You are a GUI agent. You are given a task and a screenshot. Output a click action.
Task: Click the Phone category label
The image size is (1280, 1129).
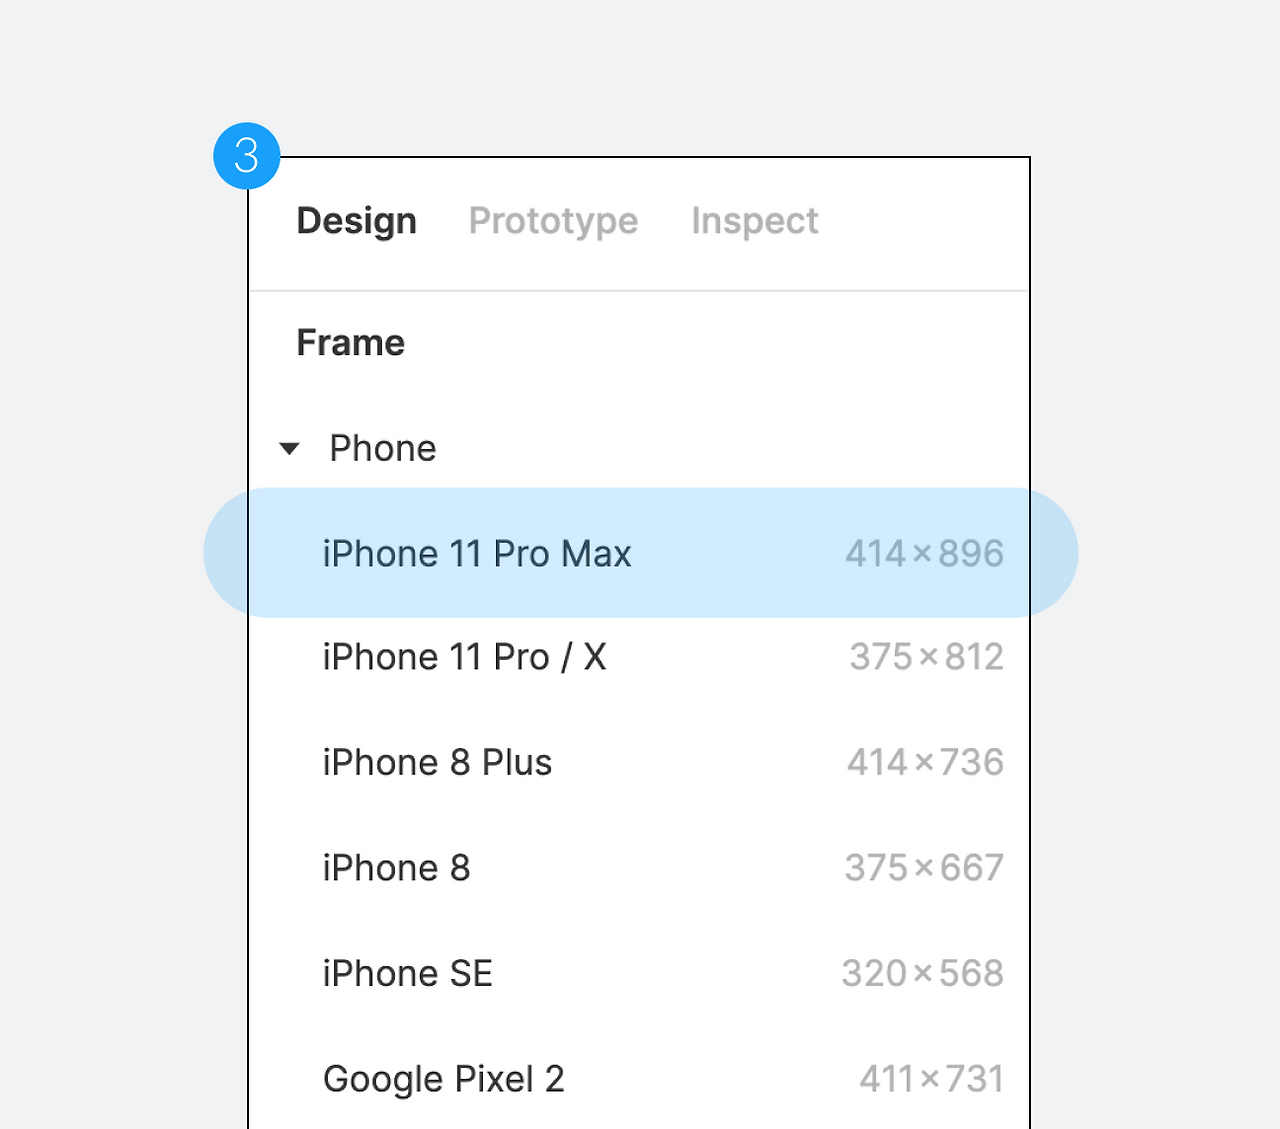tap(383, 448)
